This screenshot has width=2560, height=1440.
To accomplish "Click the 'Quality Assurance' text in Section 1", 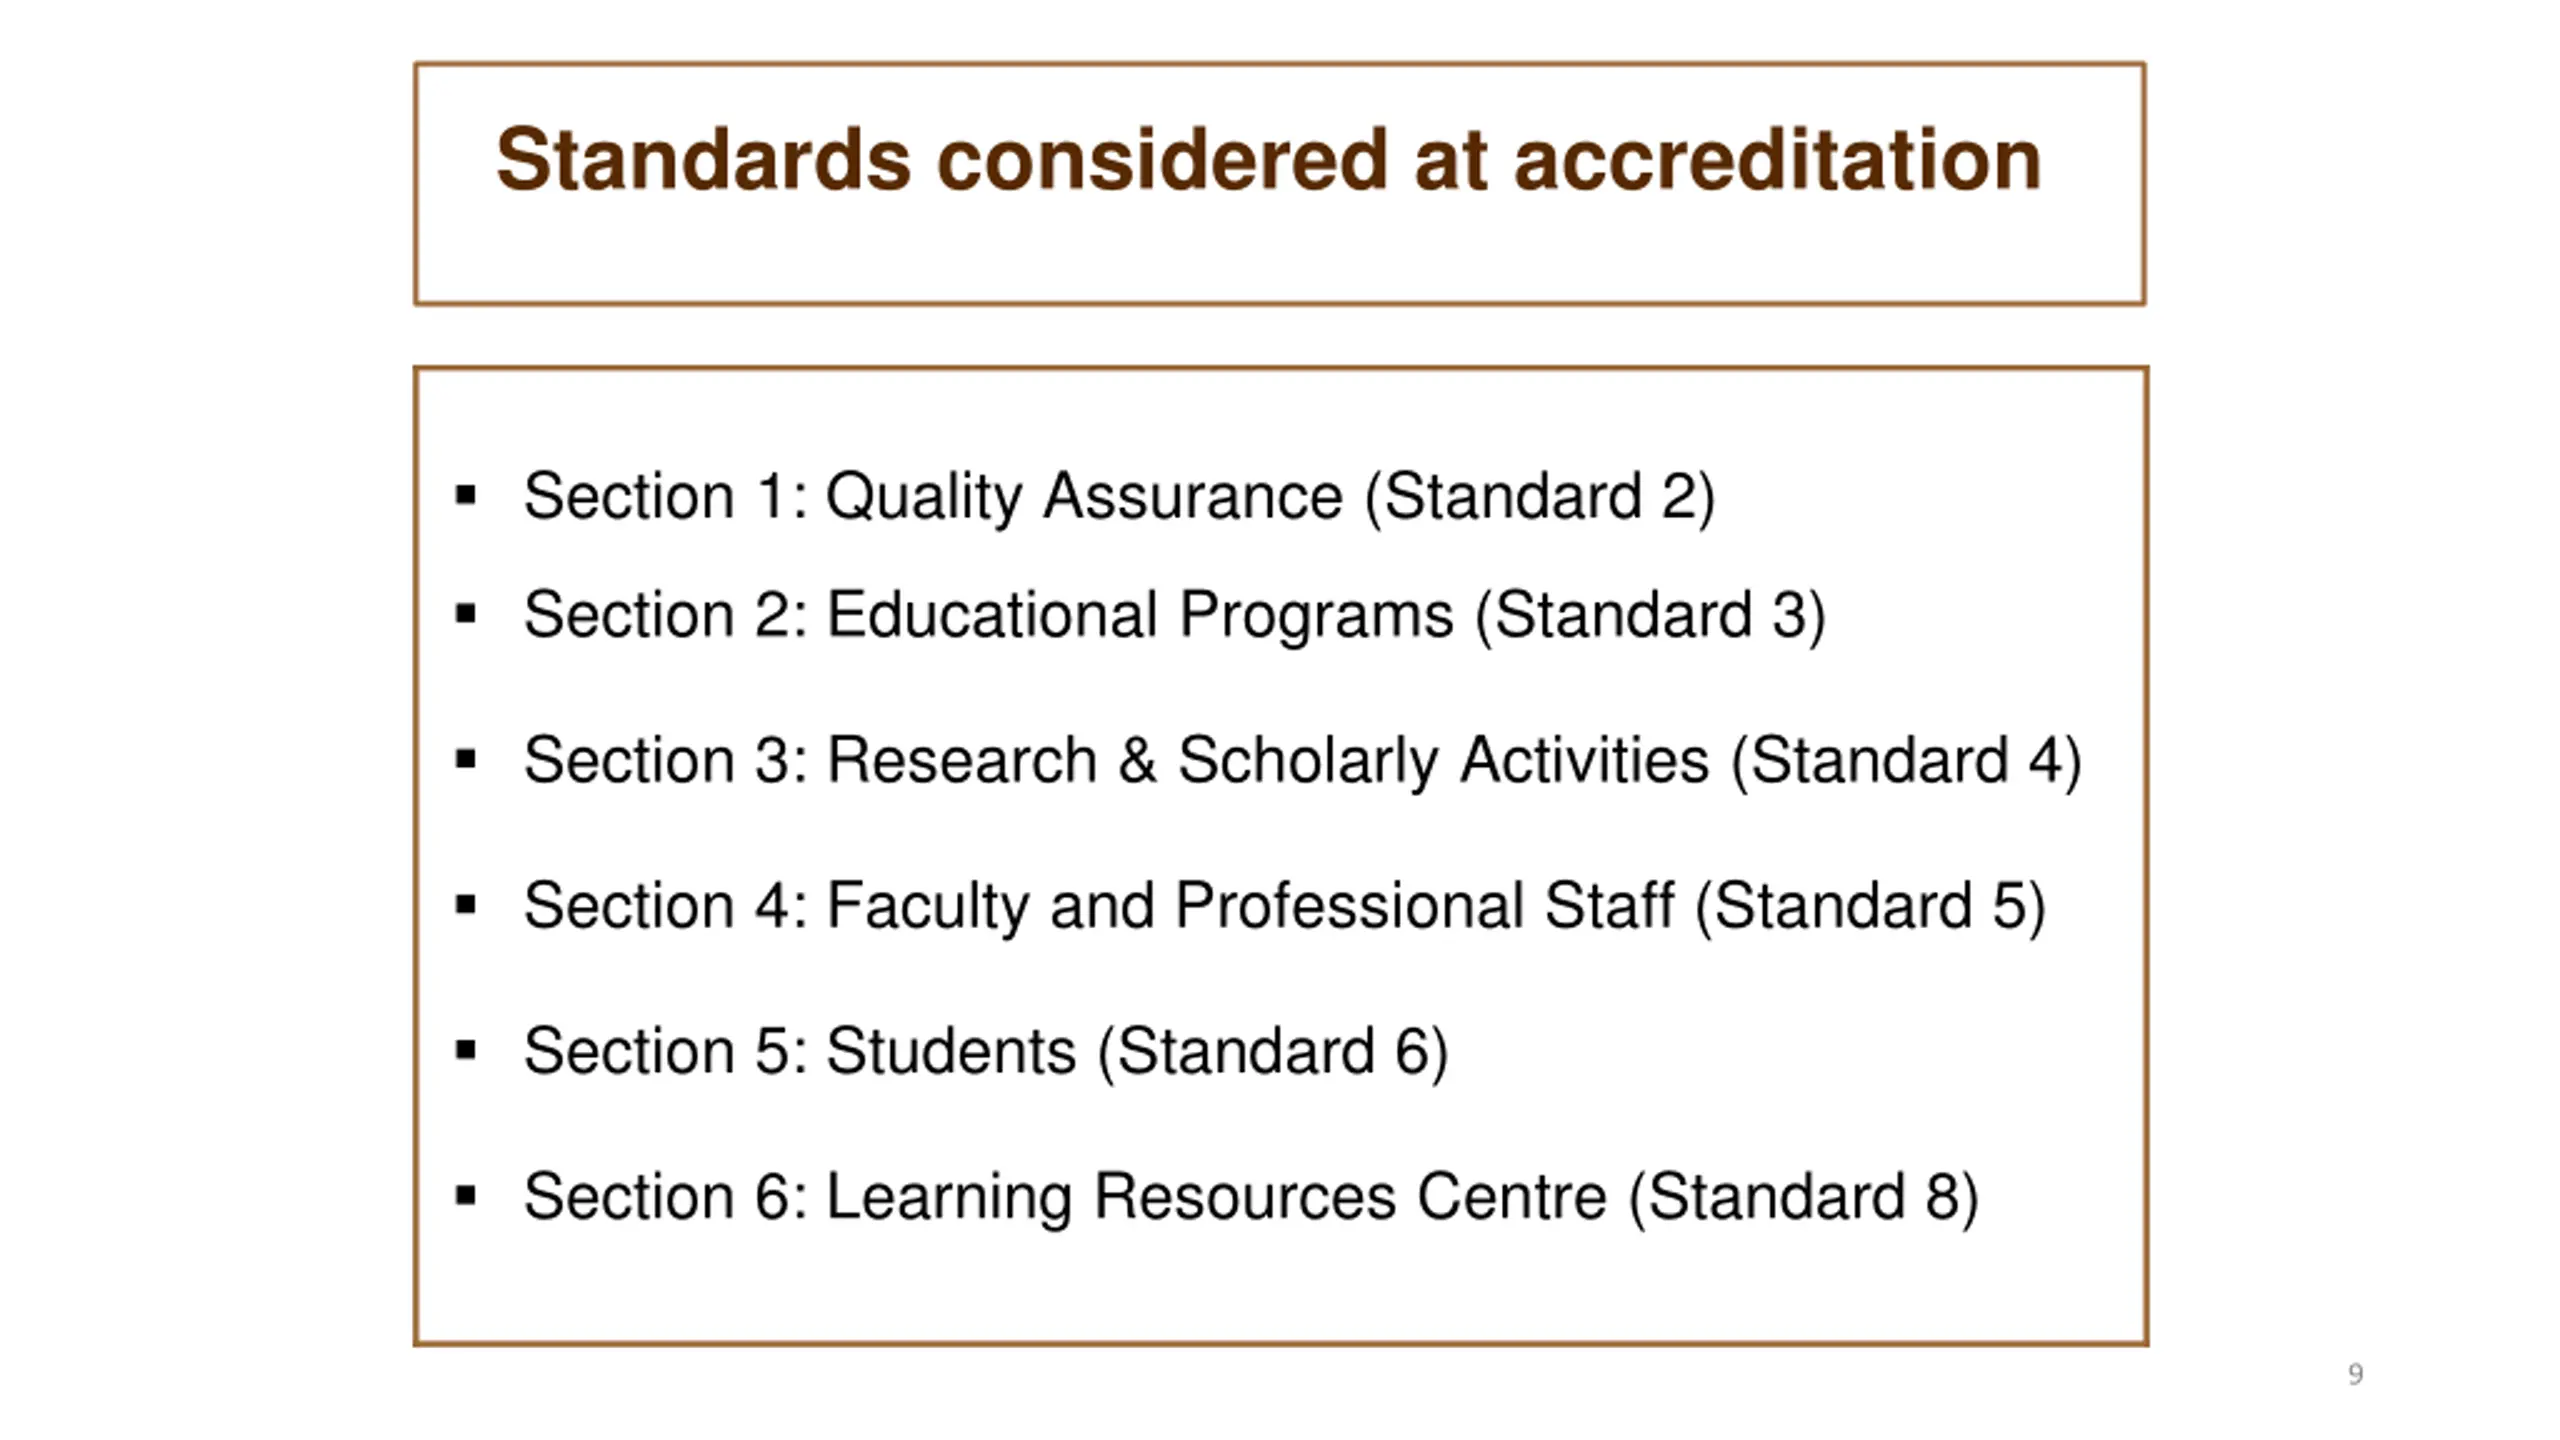I will pyautogui.click(x=1084, y=497).
